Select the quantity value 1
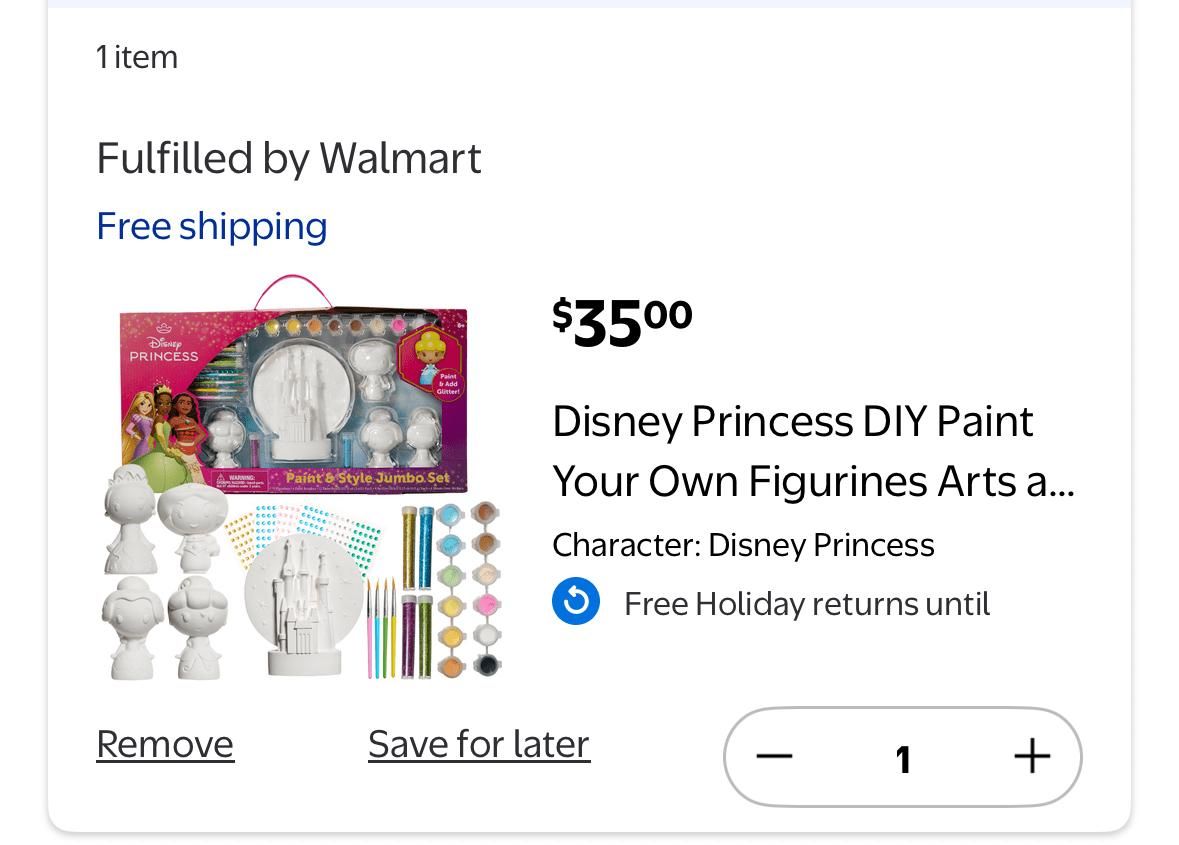This screenshot has height=845, width=1179. (903, 759)
